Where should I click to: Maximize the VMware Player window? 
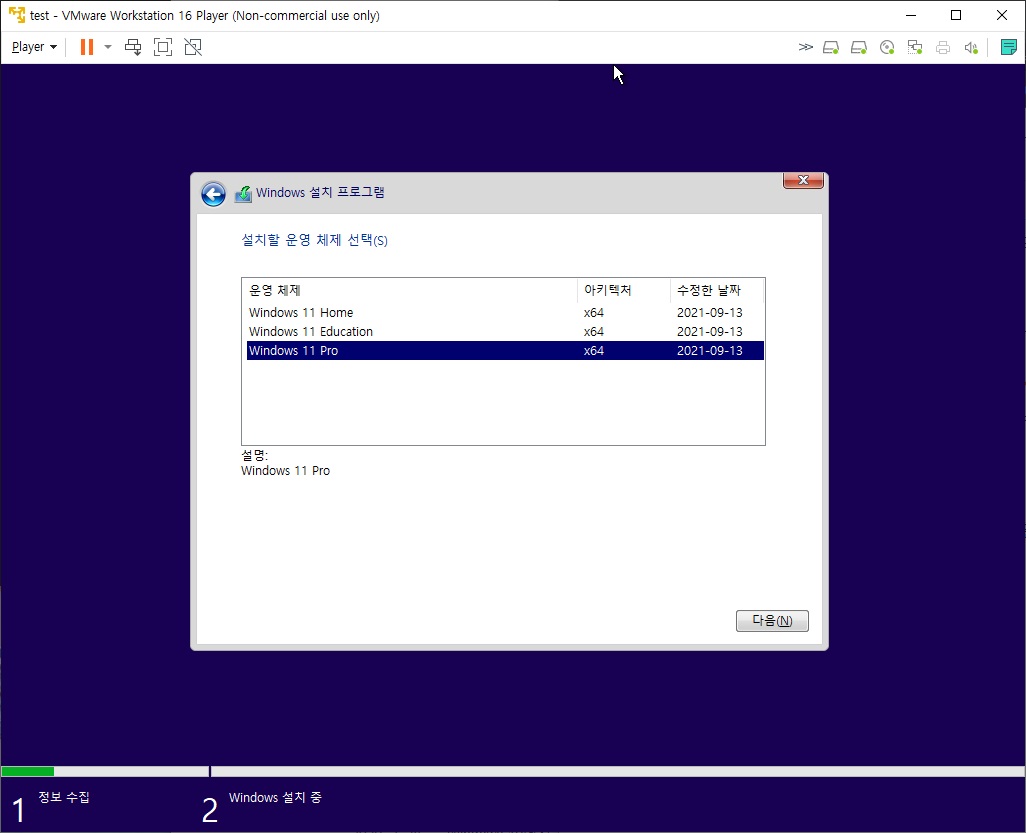click(x=956, y=15)
